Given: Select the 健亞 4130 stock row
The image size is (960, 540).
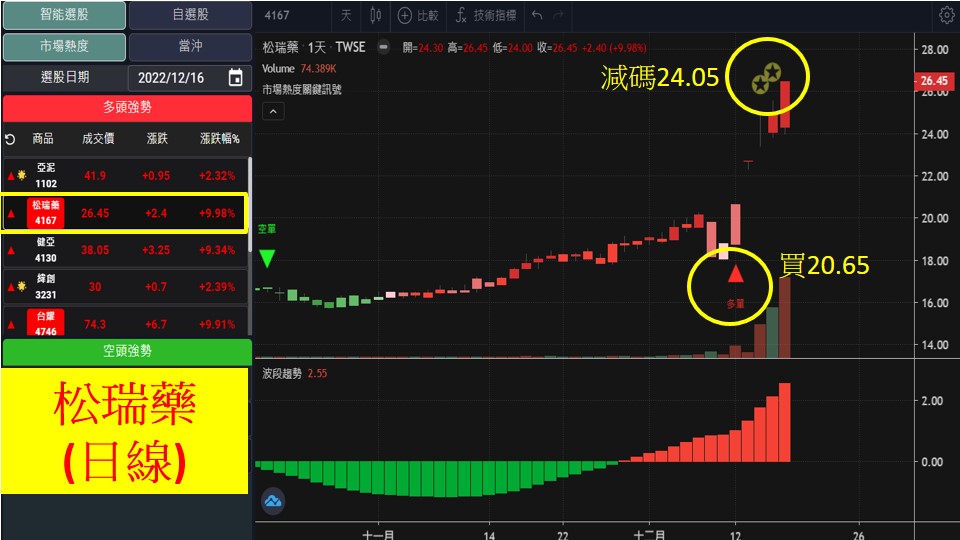Looking at the screenshot, I should [x=124, y=249].
